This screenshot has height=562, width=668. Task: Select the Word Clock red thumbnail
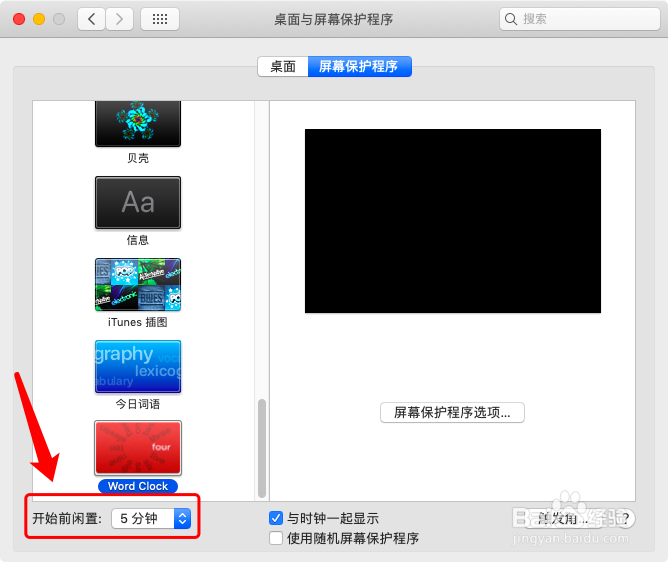pos(138,448)
